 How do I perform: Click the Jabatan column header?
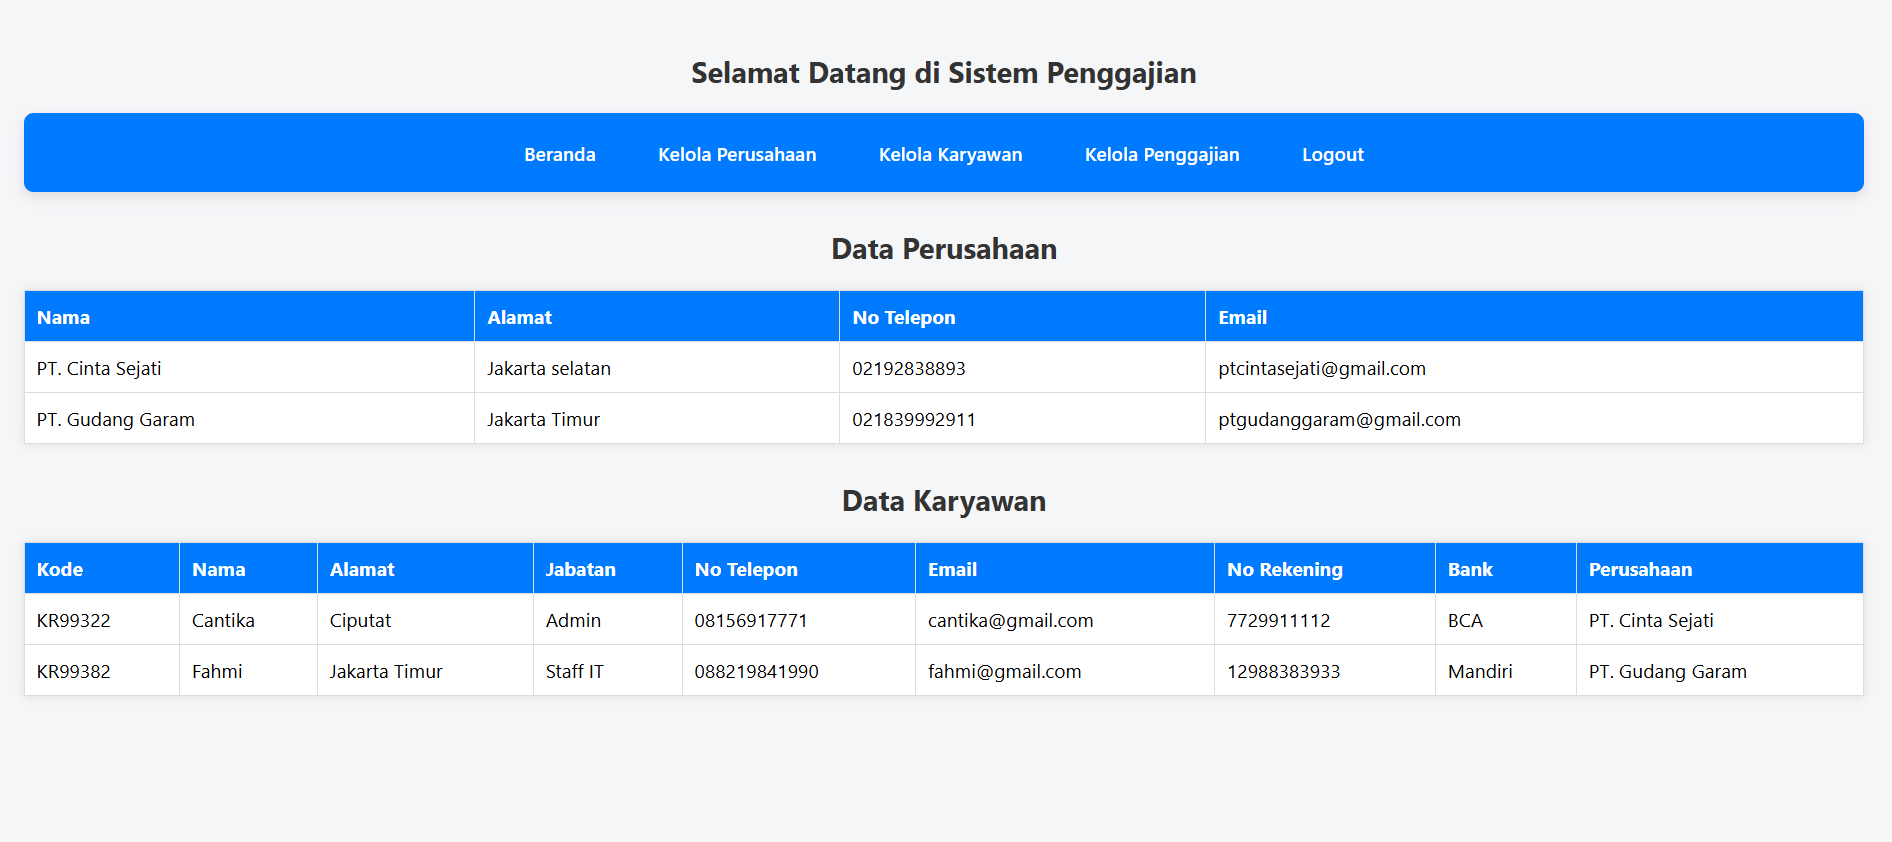point(608,569)
